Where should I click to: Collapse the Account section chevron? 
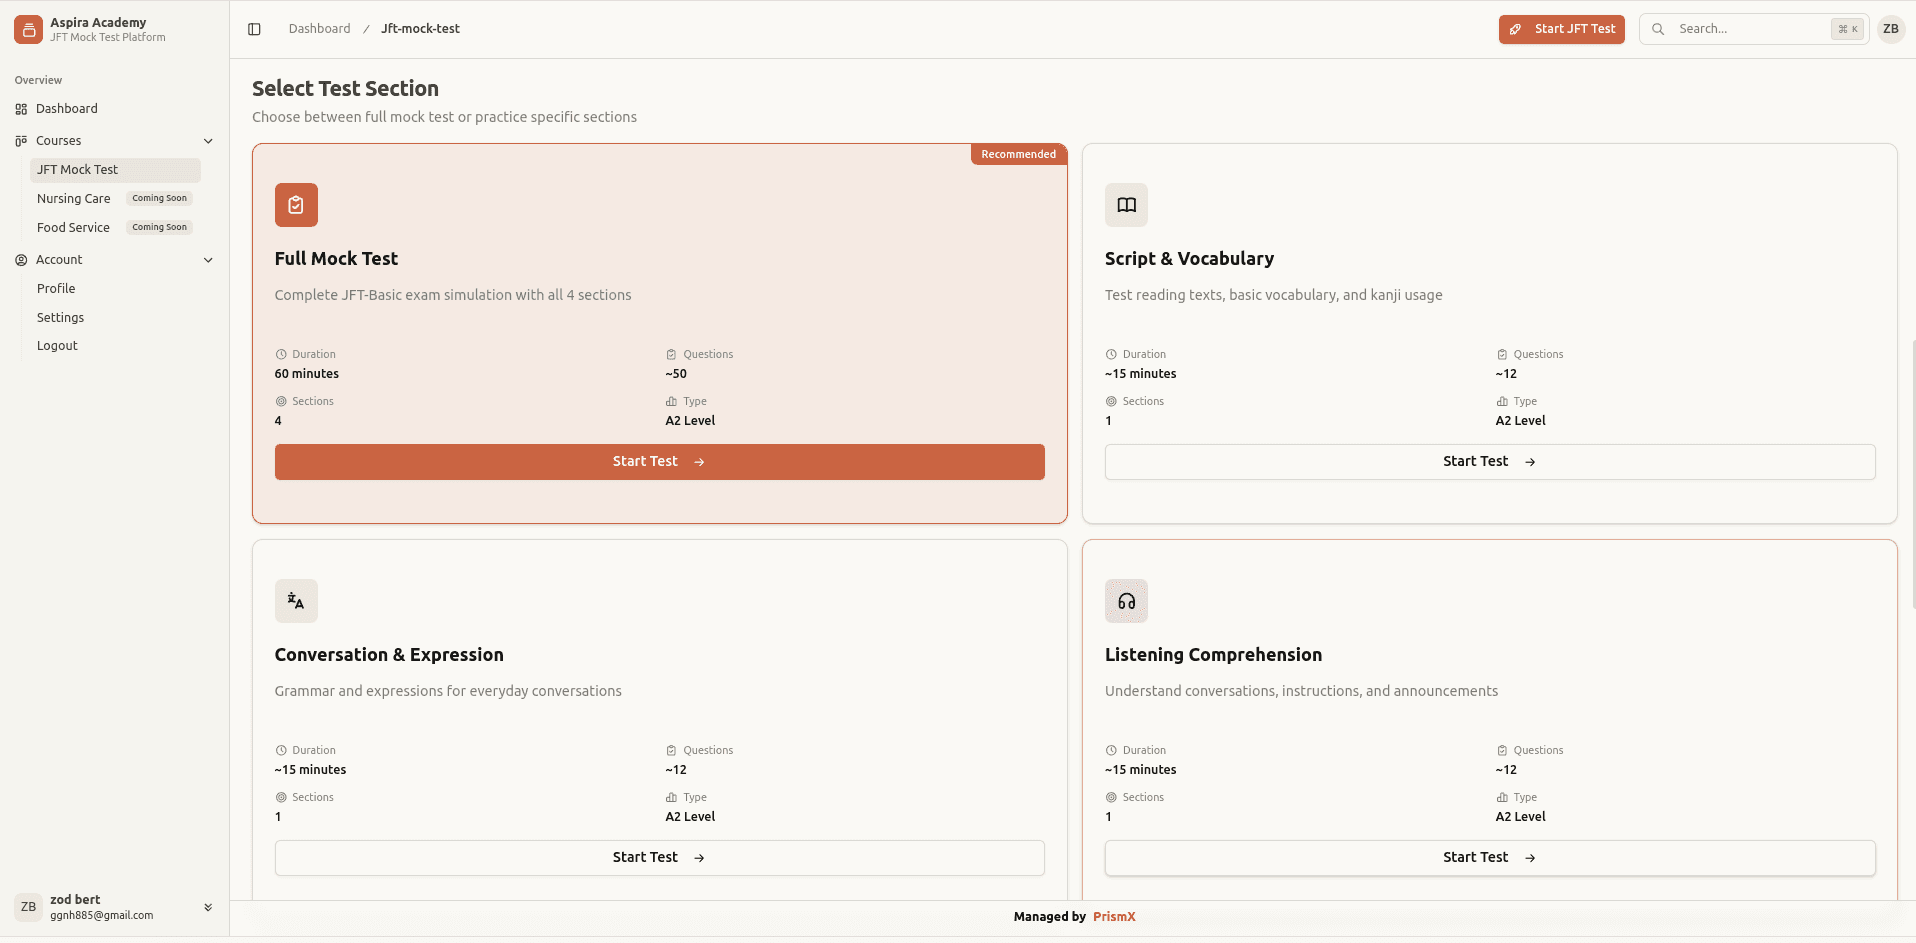(208, 260)
